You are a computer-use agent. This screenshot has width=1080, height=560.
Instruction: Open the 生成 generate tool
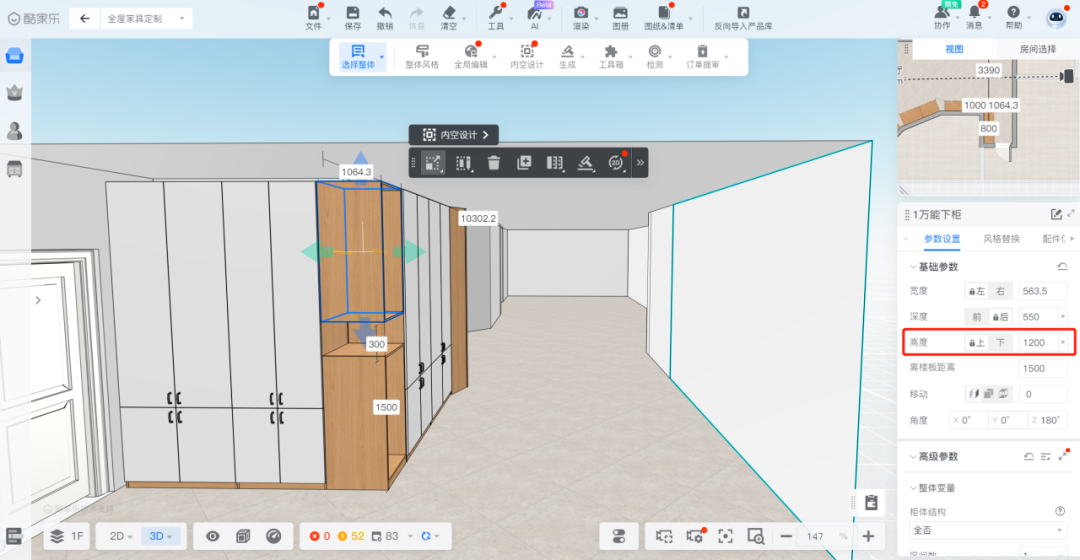(568, 56)
